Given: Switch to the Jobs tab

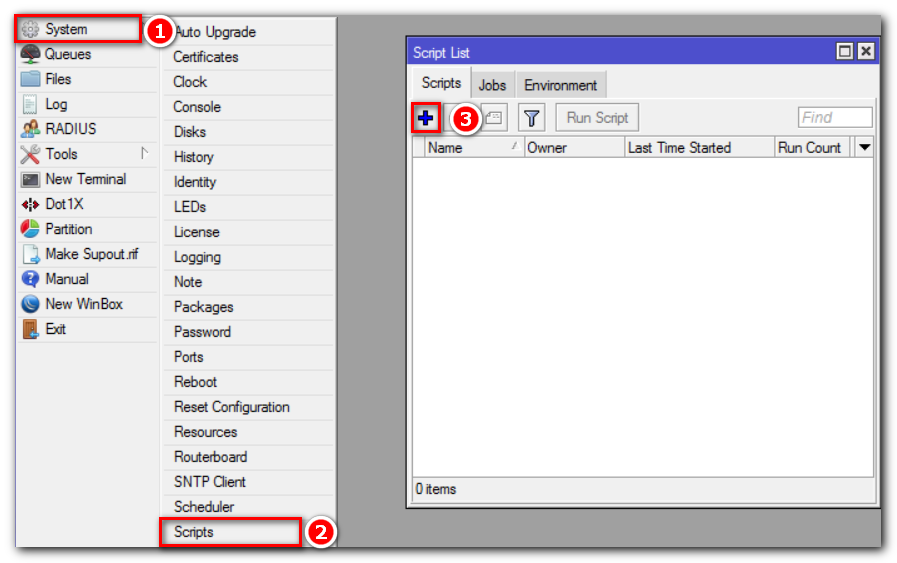Looking at the screenshot, I should (x=492, y=85).
